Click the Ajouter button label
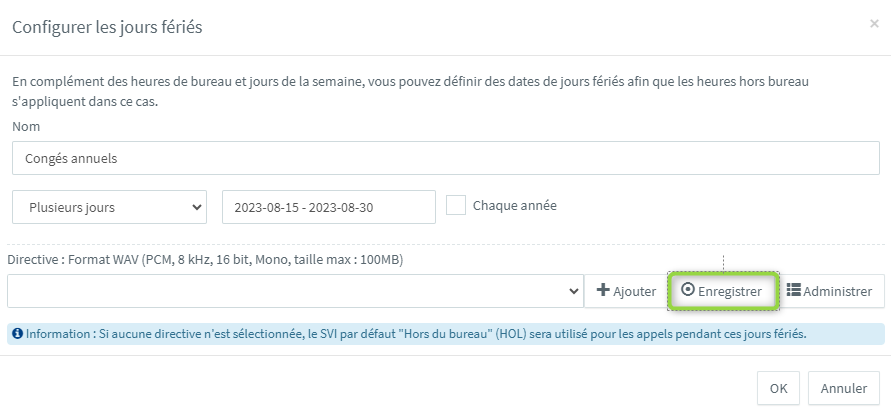Viewport: 891px width, 412px height. [x=634, y=291]
